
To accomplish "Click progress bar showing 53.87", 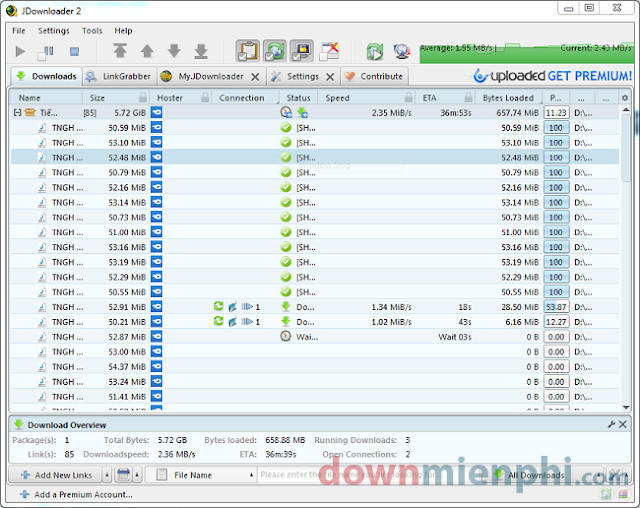I will 556,307.
